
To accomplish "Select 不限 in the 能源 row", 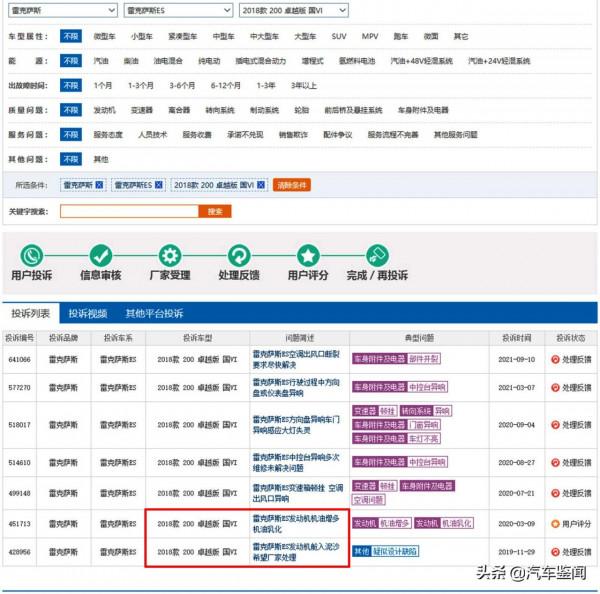I will click(71, 61).
